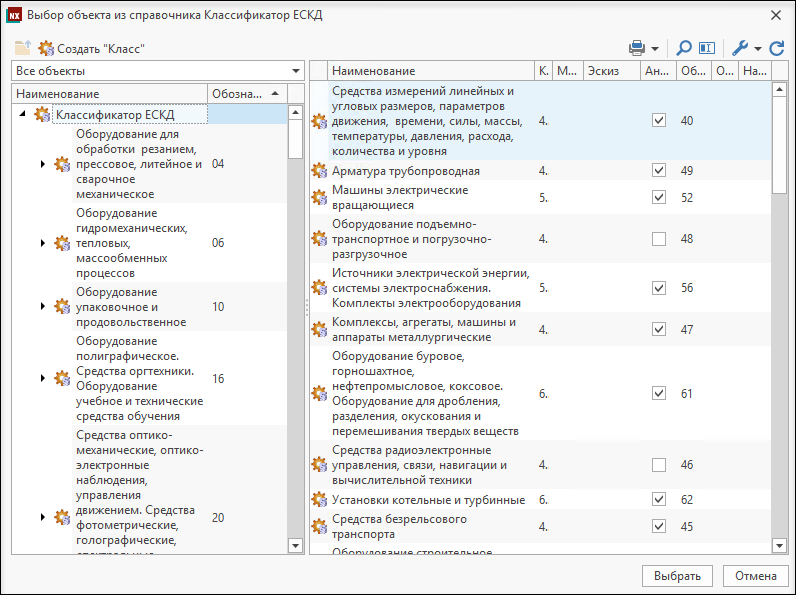Click left tree scrollbar down arrow
The width and height of the screenshot is (796, 595).
[x=295, y=546]
